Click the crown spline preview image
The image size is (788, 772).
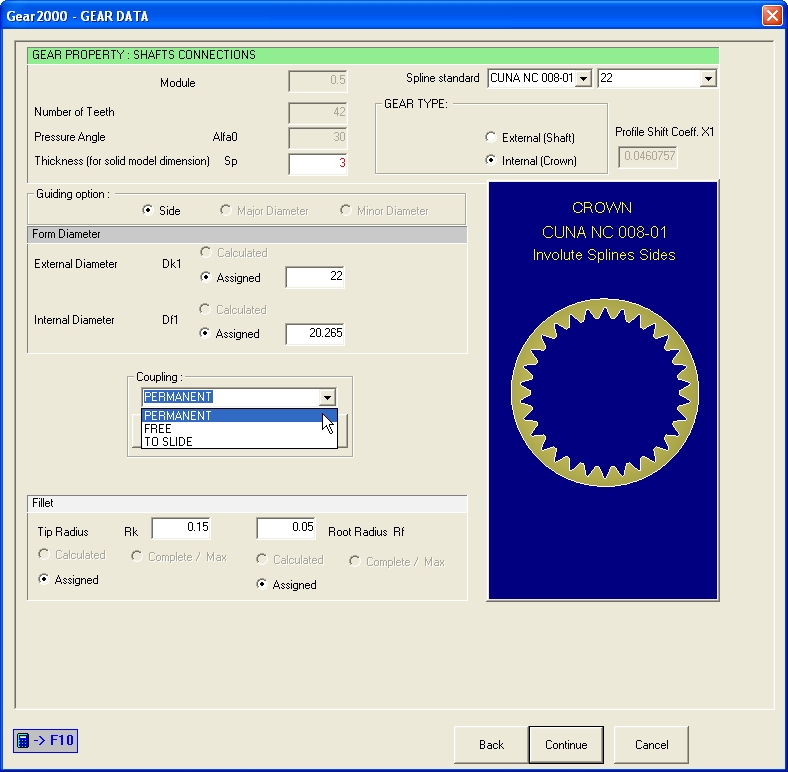605,393
